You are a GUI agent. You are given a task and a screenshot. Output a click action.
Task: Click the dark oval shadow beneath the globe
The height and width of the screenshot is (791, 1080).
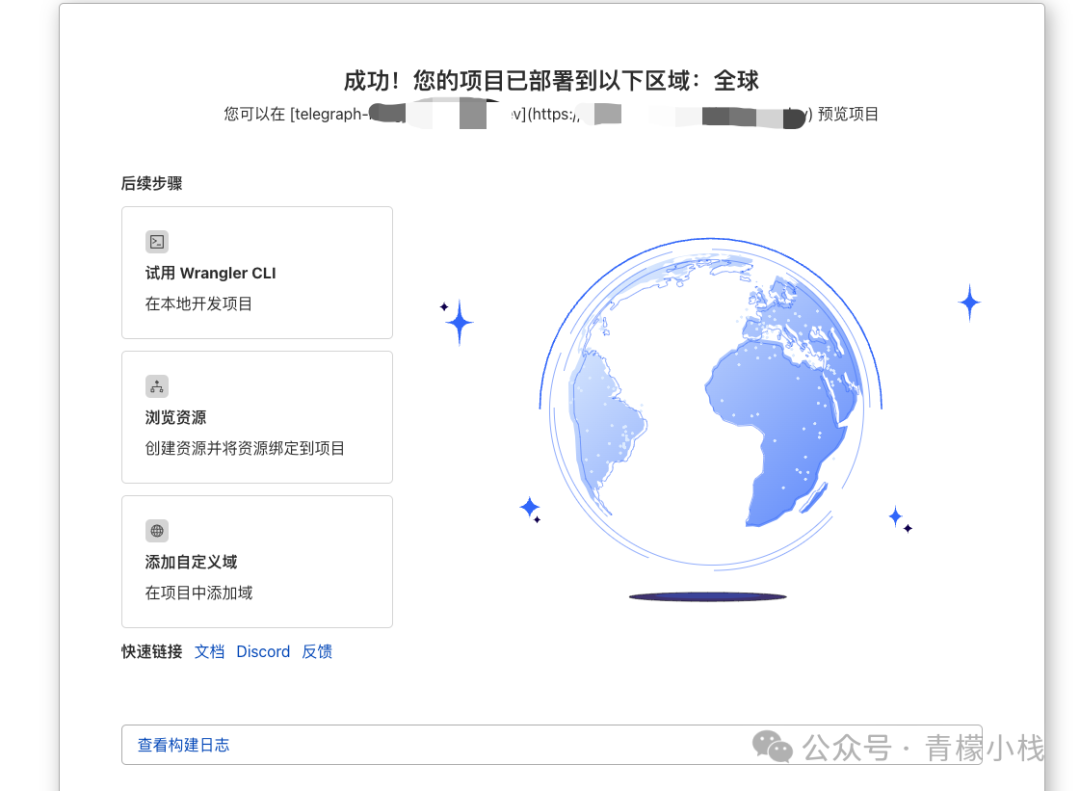tap(707, 597)
